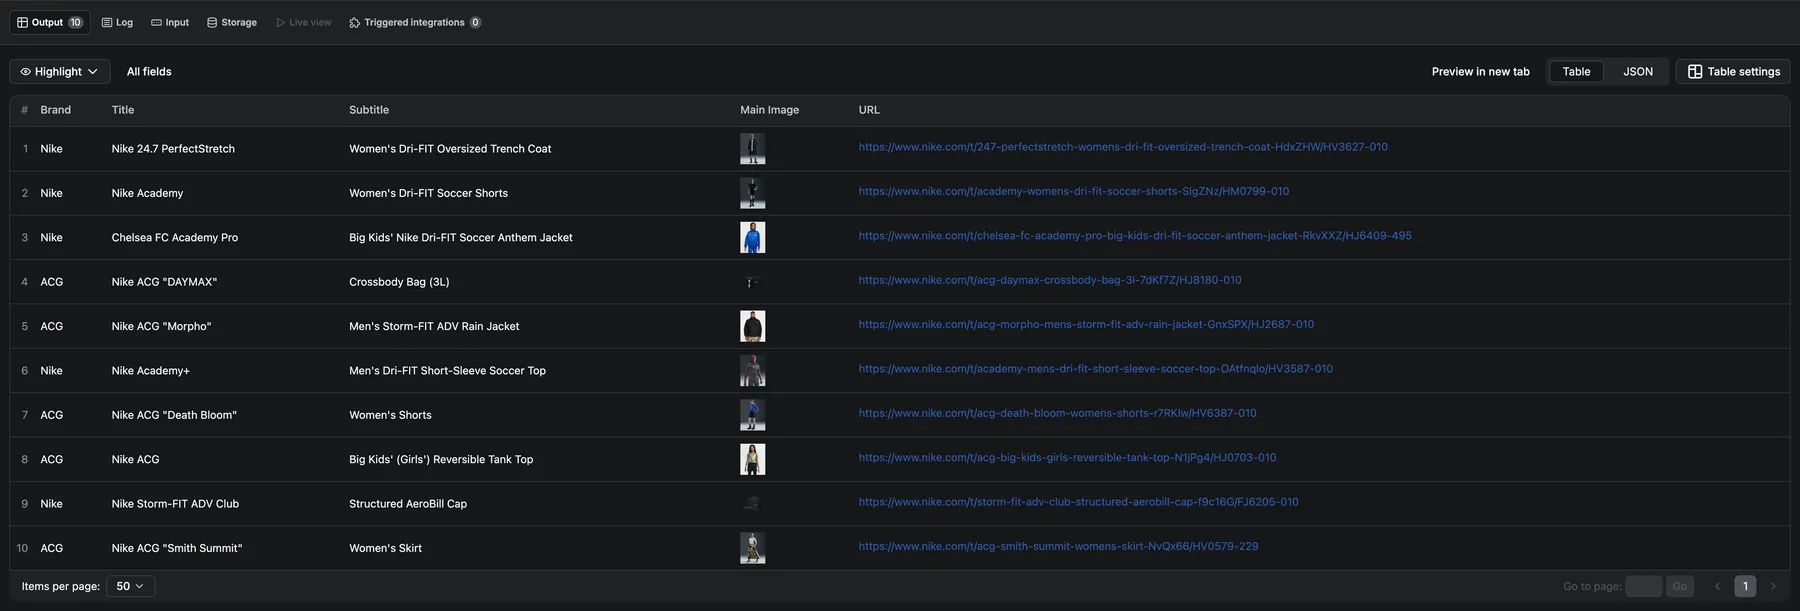
Task: Click the Subtitle column header
Action: 369,110
